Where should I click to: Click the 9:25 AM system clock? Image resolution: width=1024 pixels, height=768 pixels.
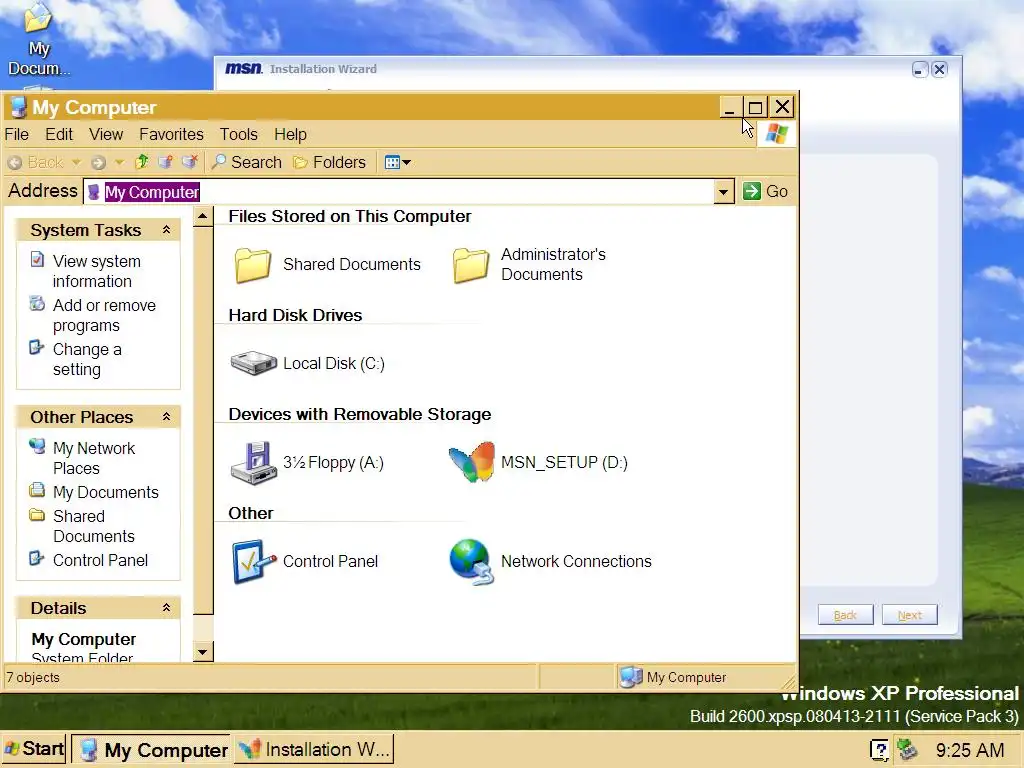pyautogui.click(x=970, y=750)
